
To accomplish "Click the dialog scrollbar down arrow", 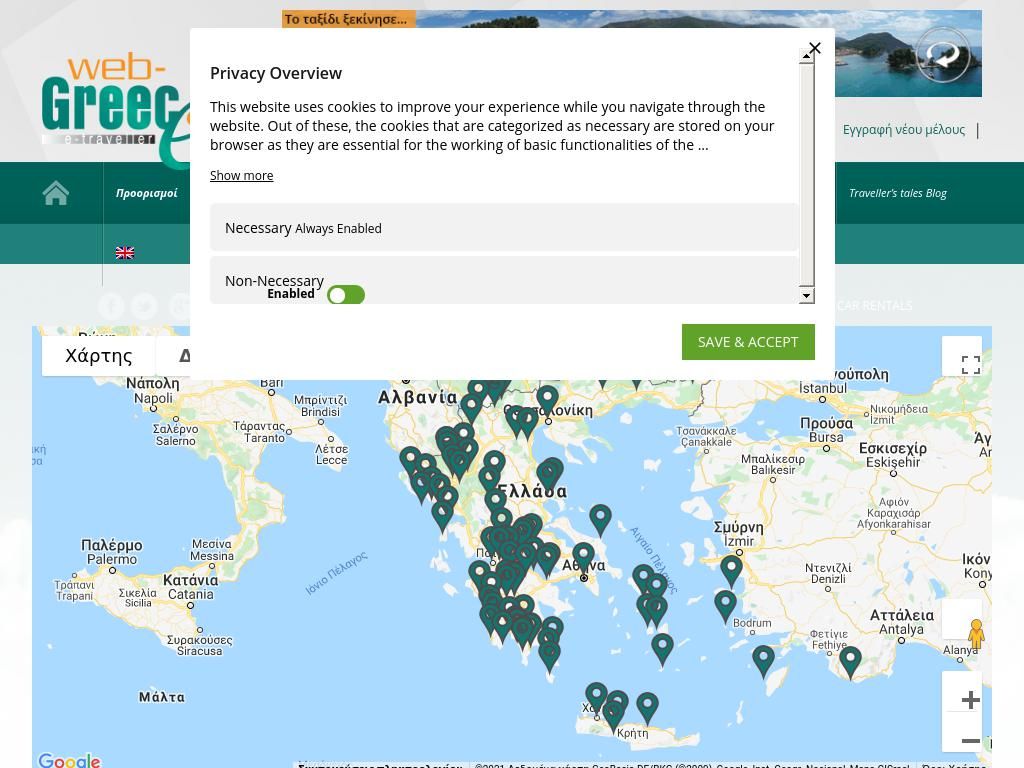I will tap(807, 296).
